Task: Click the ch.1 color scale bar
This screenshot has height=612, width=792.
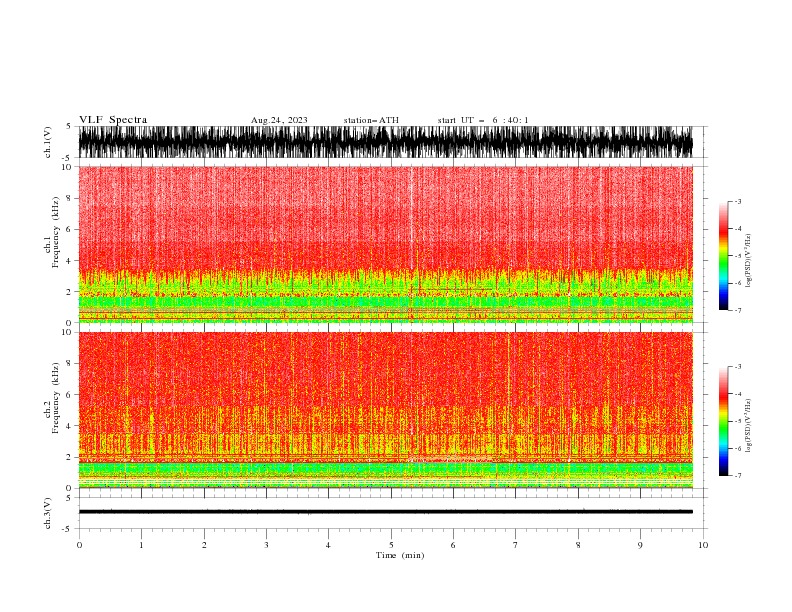Action: [723, 256]
